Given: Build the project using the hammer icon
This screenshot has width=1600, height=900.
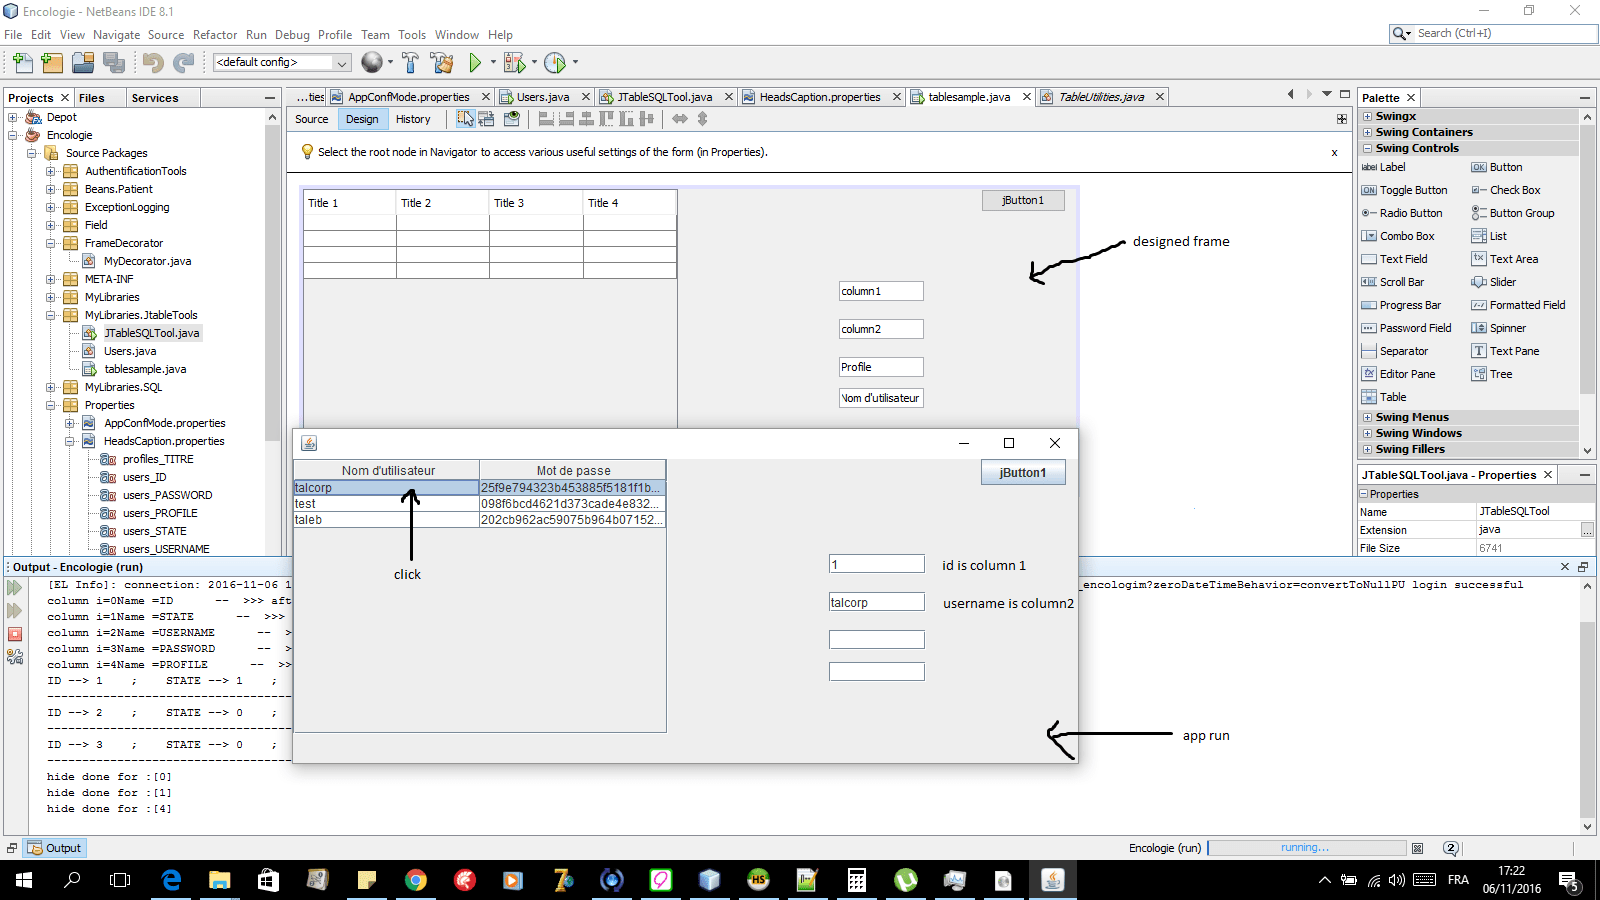Looking at the screenshot, I should [x=410, y=62].
